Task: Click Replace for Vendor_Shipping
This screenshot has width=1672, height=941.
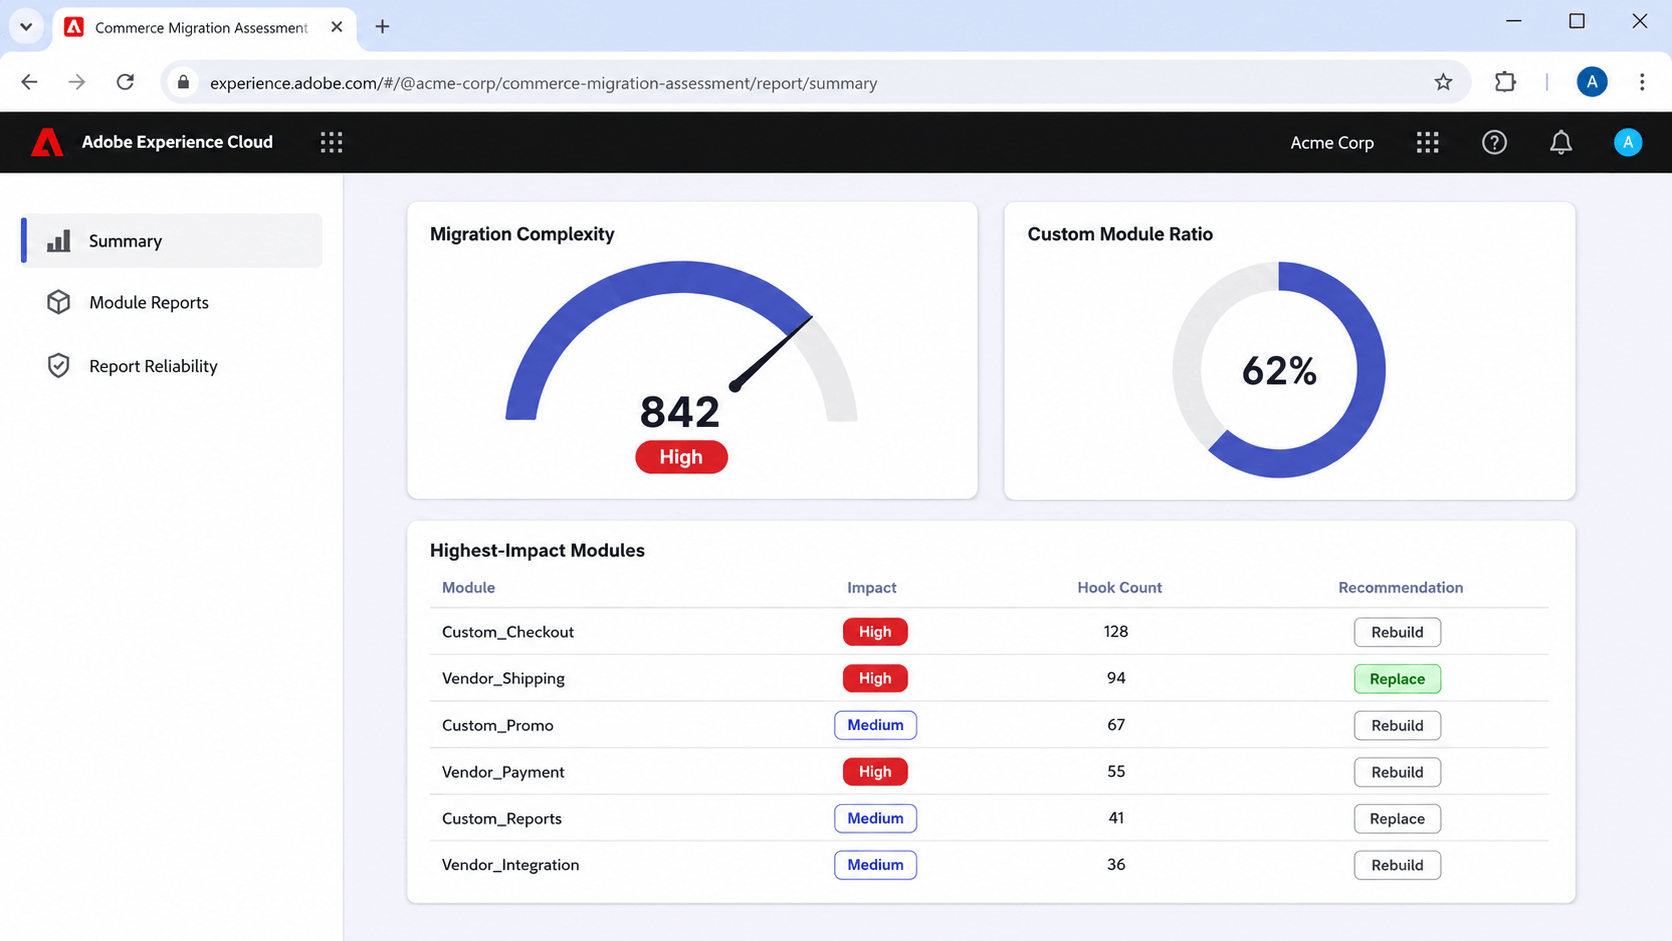Action: pyautogui.click(x=1397, y=679)
